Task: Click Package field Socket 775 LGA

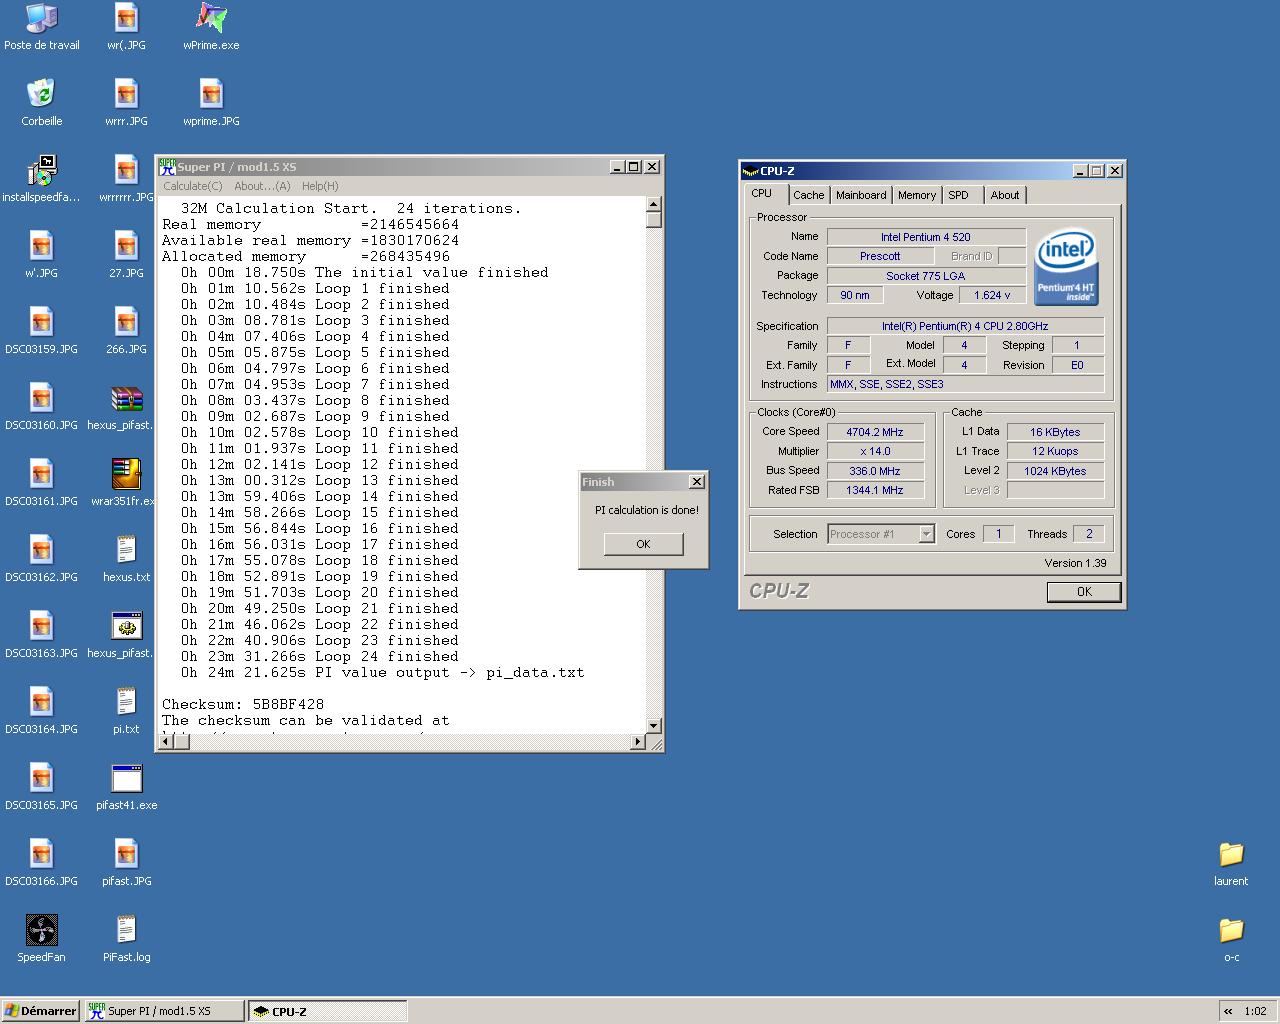Action: [926, 276]
